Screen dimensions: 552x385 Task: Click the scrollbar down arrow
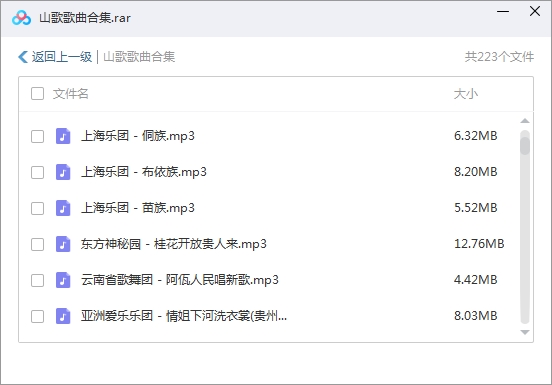[525, 332]
